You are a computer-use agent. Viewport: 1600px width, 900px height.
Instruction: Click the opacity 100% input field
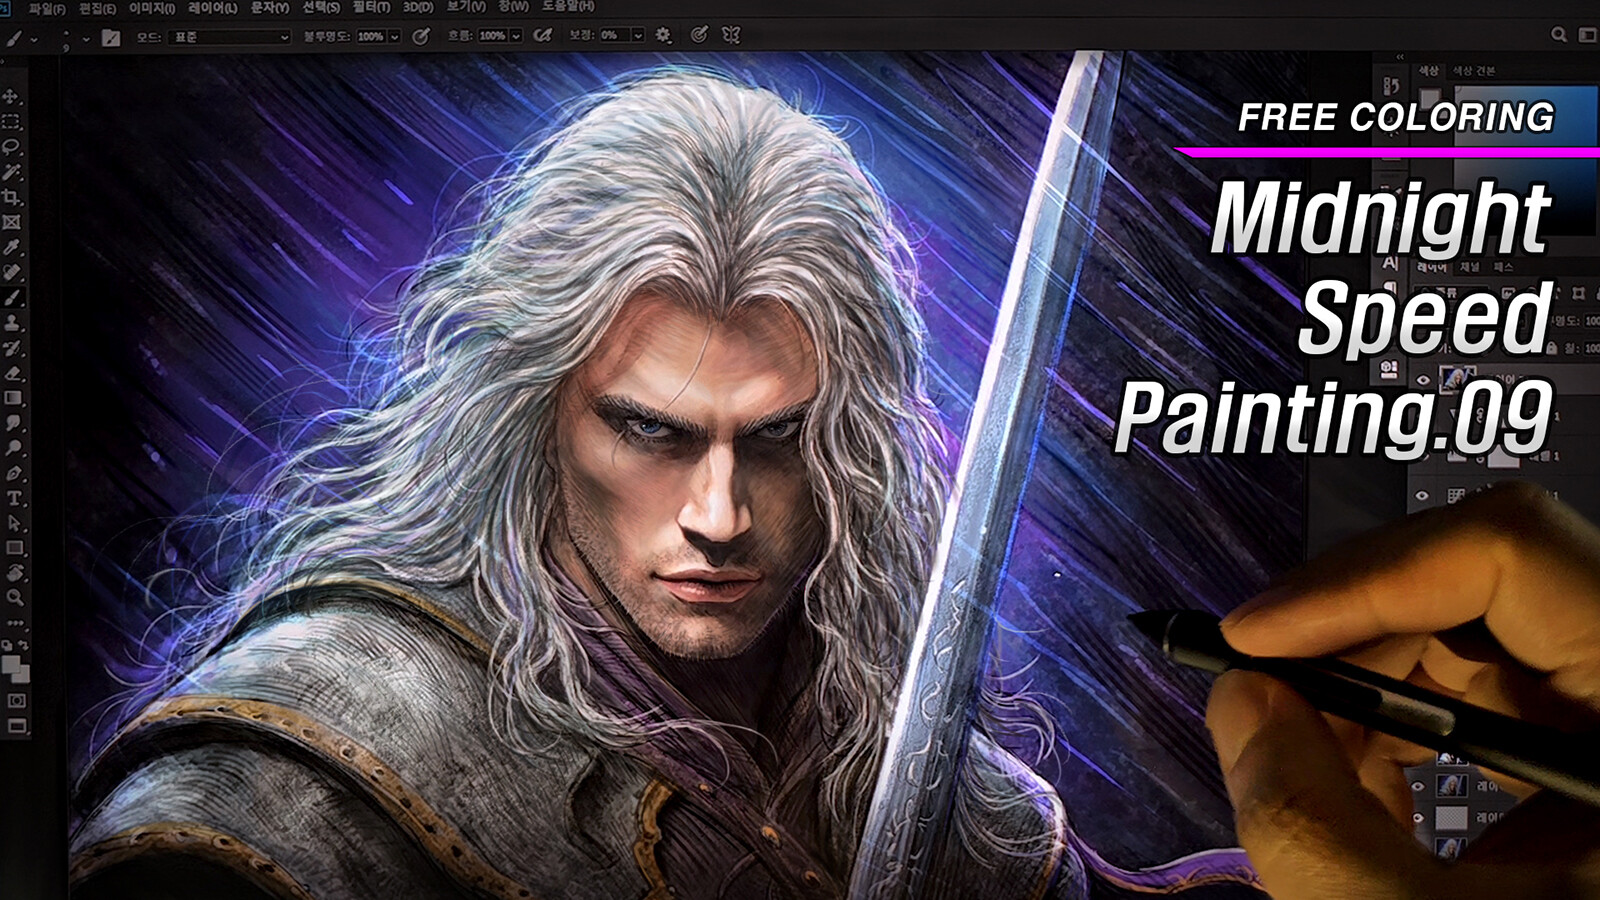pyautogui.click(x=371, y=36)
